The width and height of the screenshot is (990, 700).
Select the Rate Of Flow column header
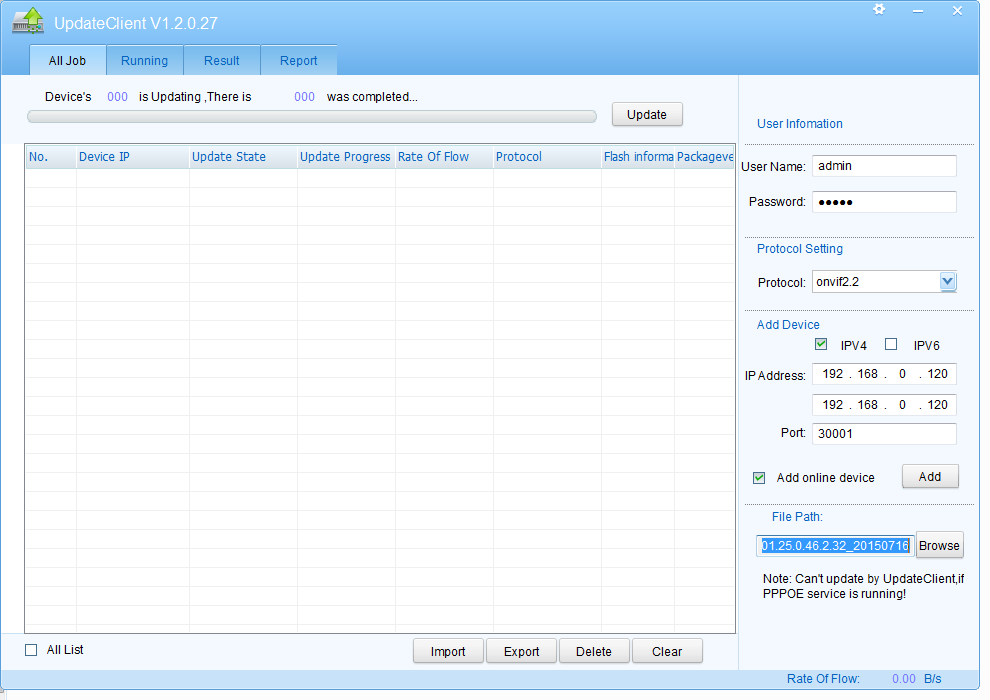coord(444,157)
